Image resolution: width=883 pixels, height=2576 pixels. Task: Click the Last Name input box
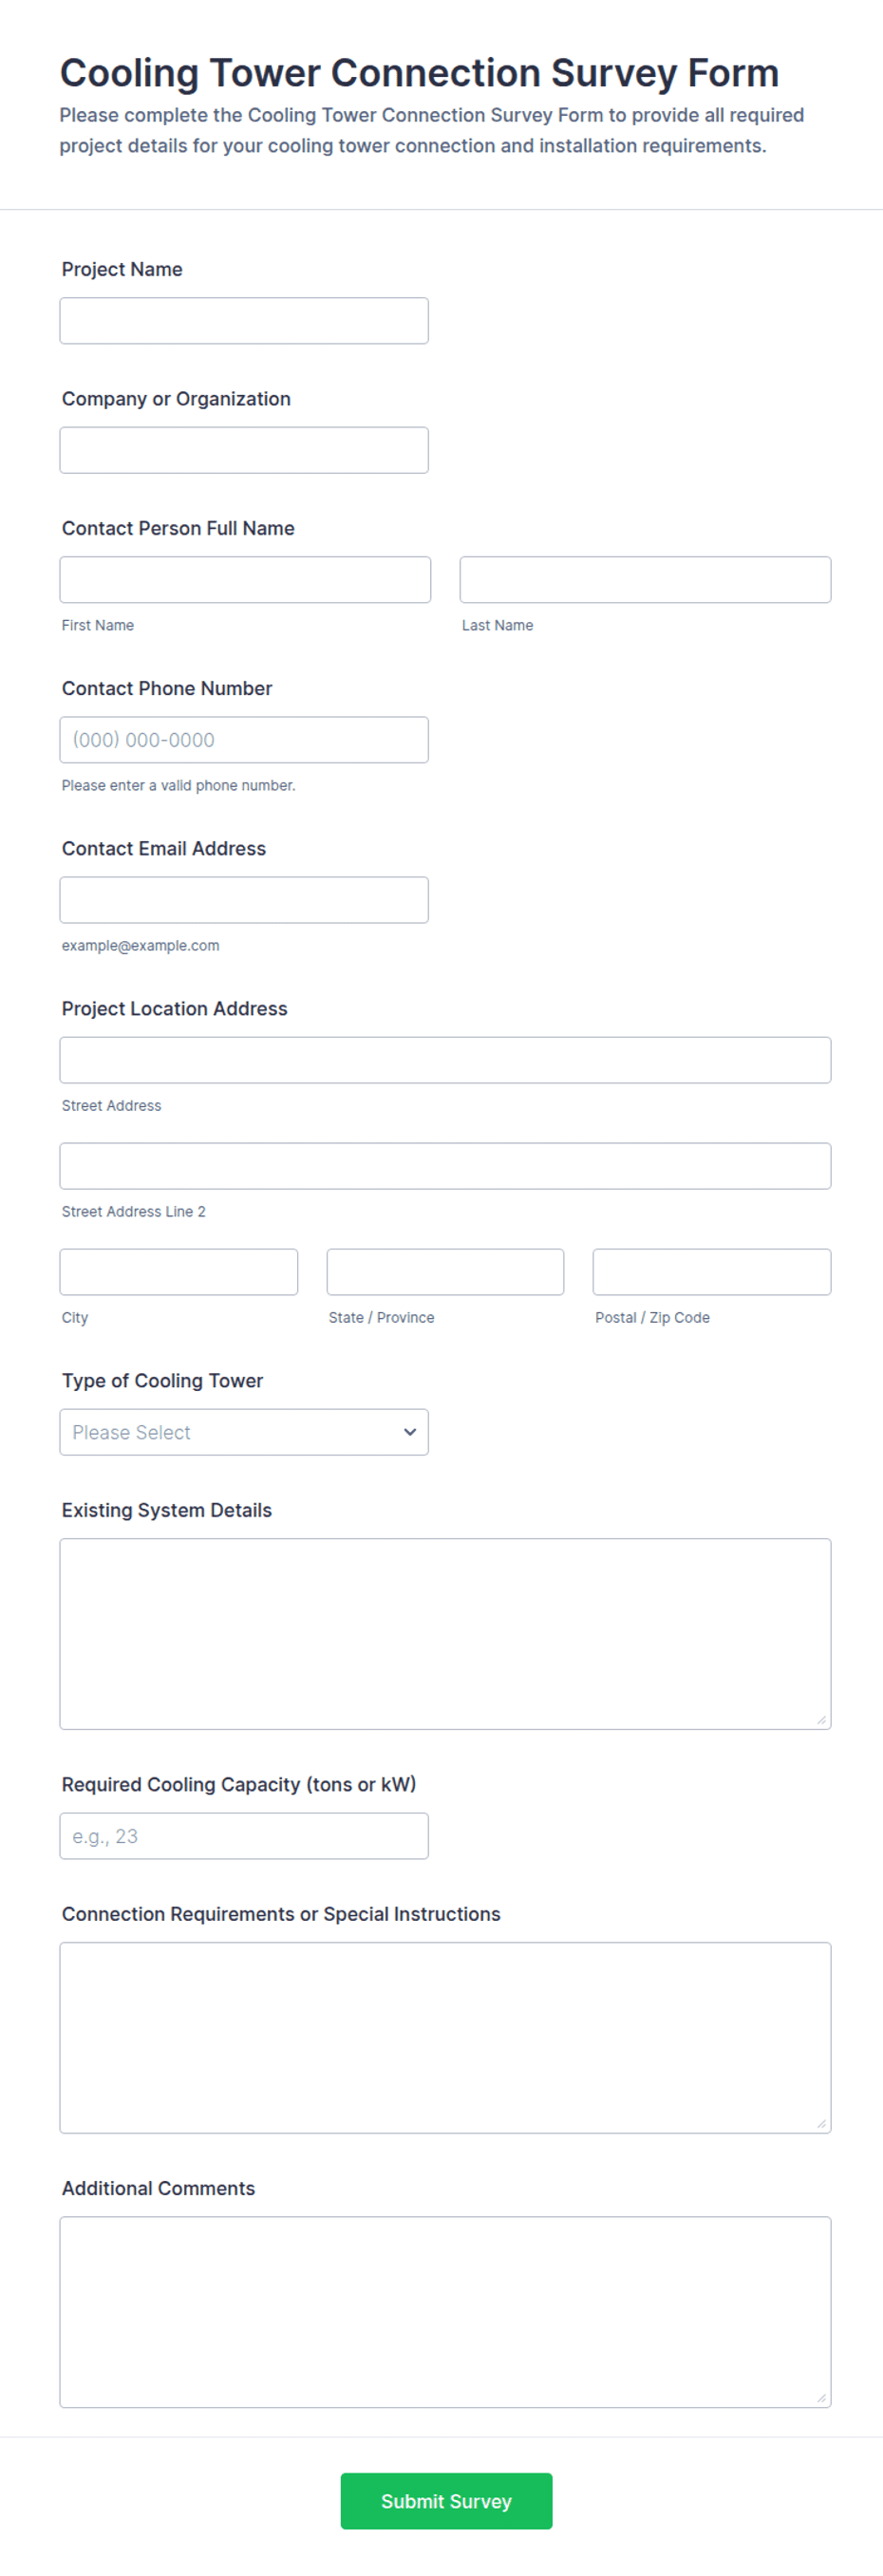[x=645, y=580]
